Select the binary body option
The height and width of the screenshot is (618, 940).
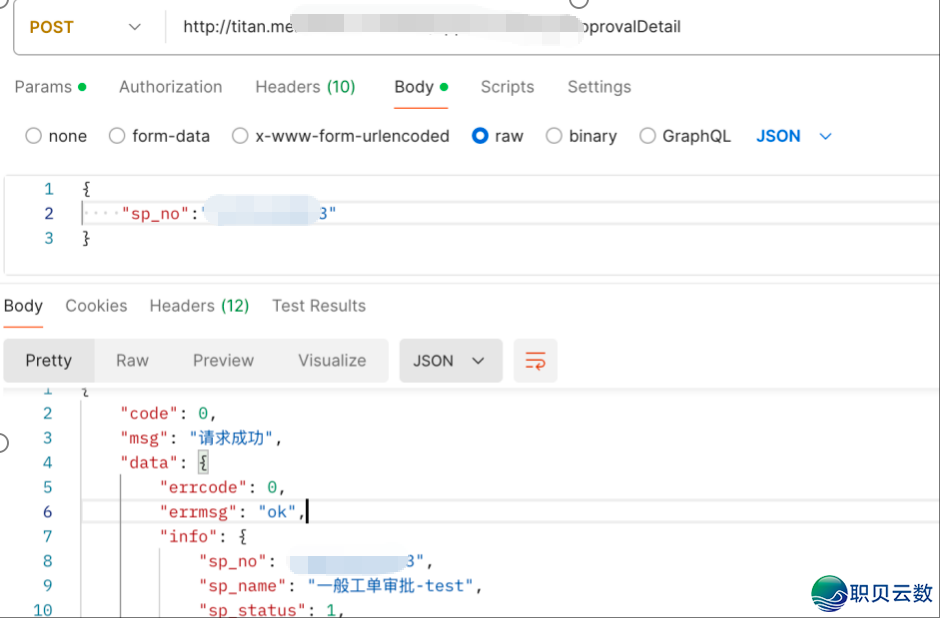coord(554,136)
